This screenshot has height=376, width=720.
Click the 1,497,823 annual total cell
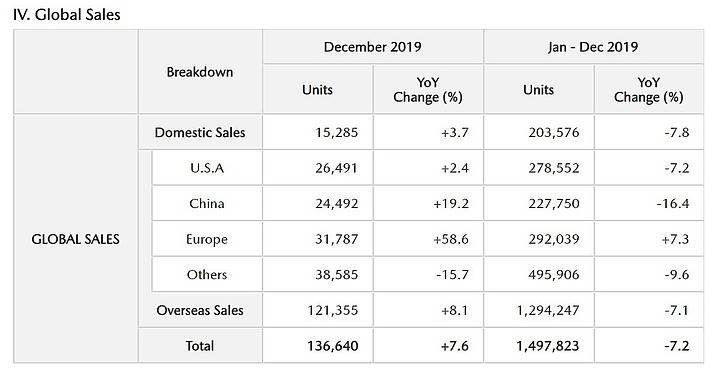(x=539, y=346)
